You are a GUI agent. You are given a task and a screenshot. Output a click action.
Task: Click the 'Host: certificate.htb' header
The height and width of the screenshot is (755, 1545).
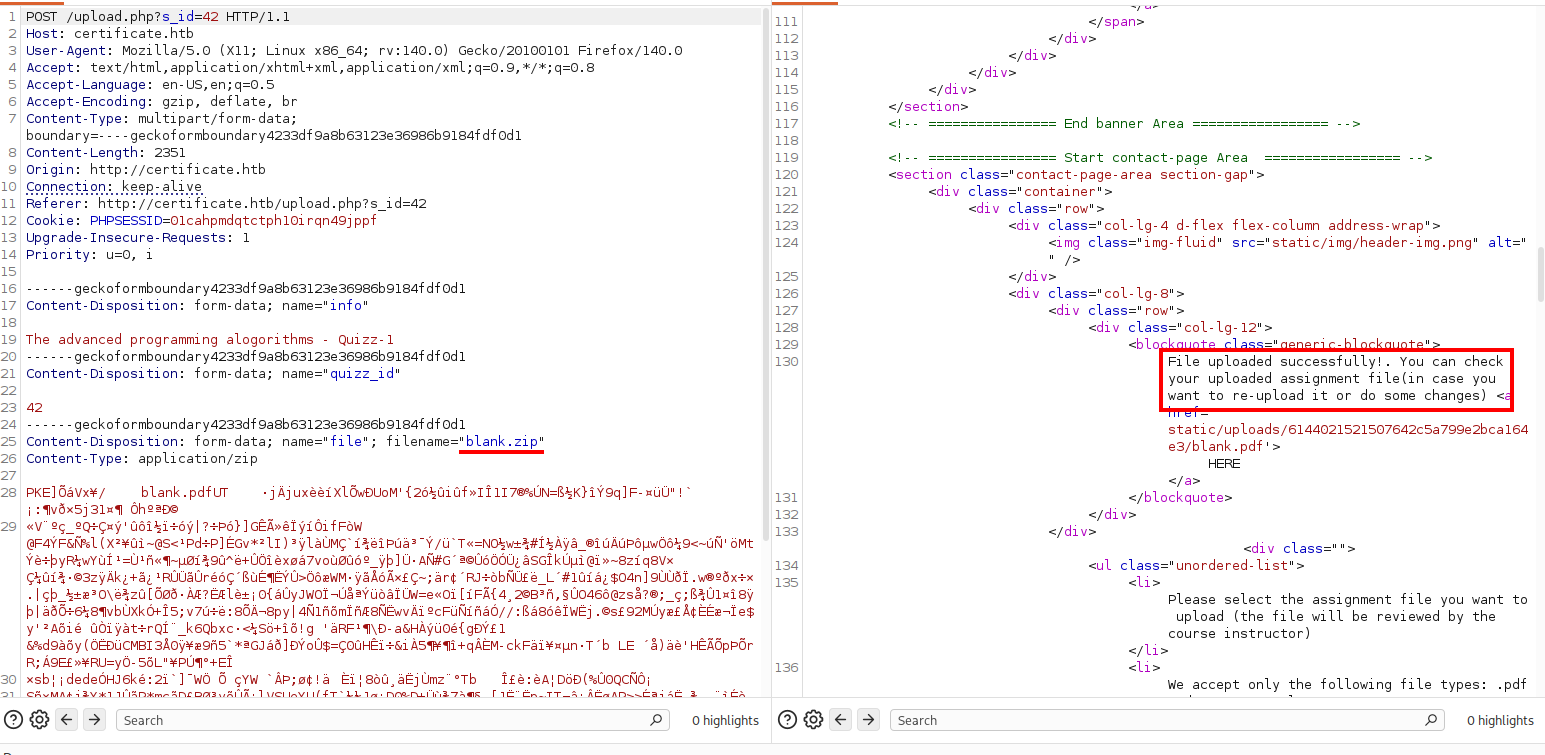pyautogui.click(x=110, y=34)
